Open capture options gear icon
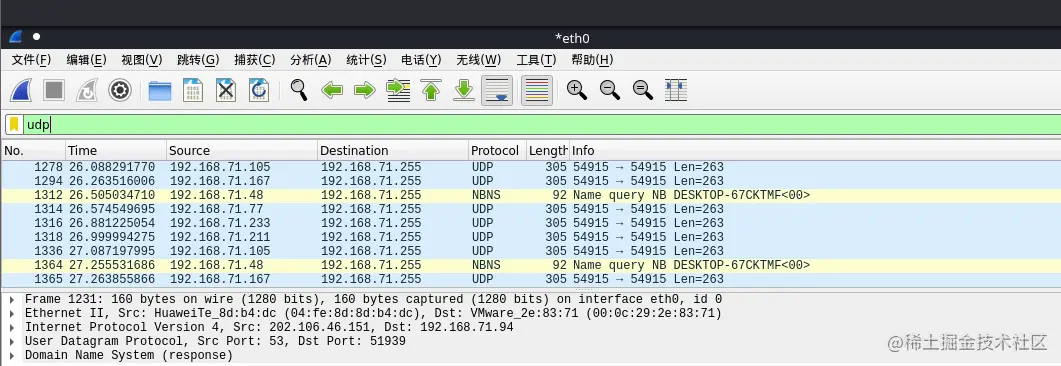Image resolution: width=1061 pixels, height=366 pixels. click(x=120, y=90)
